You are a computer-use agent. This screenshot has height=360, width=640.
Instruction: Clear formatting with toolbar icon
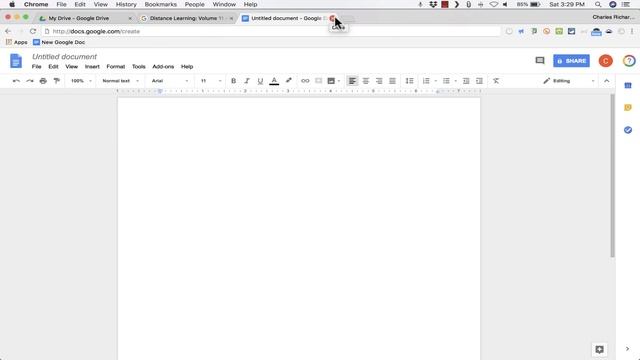click(x=496, y=81)
